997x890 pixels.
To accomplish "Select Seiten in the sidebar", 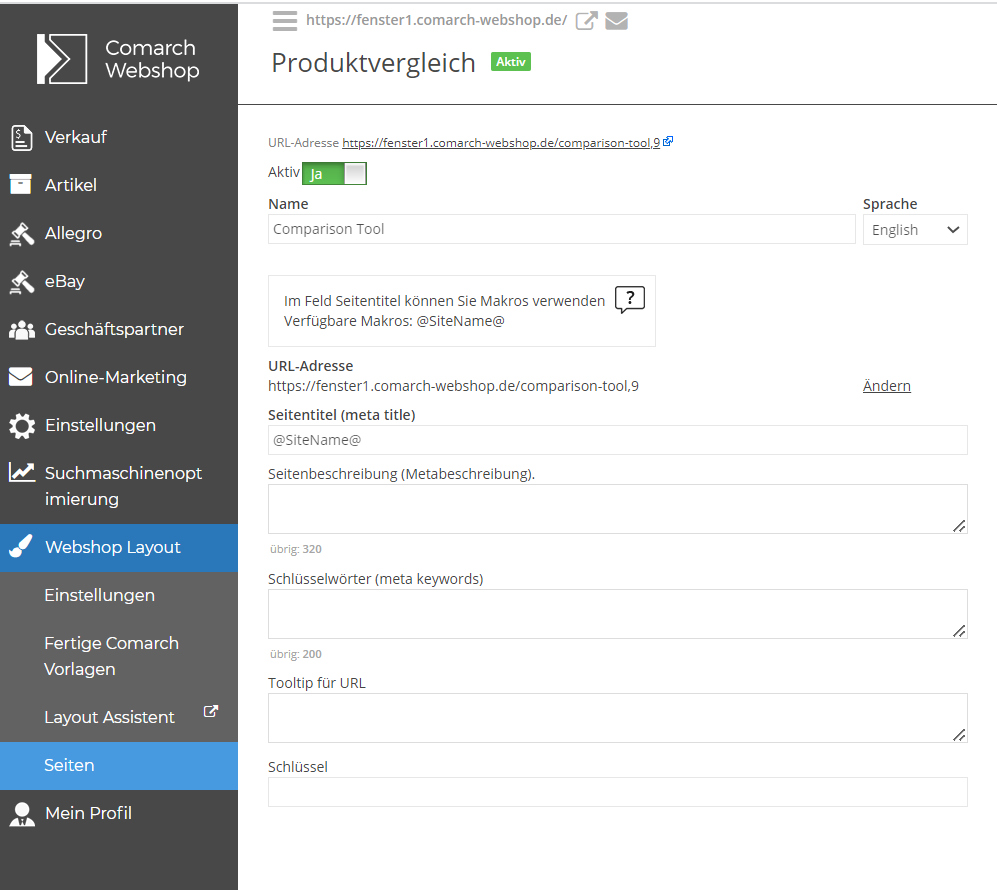I will point(119,765).
